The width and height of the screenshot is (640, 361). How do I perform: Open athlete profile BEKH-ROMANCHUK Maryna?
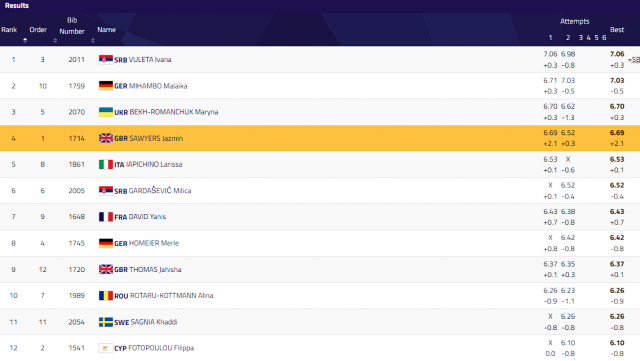click(173, 112)
